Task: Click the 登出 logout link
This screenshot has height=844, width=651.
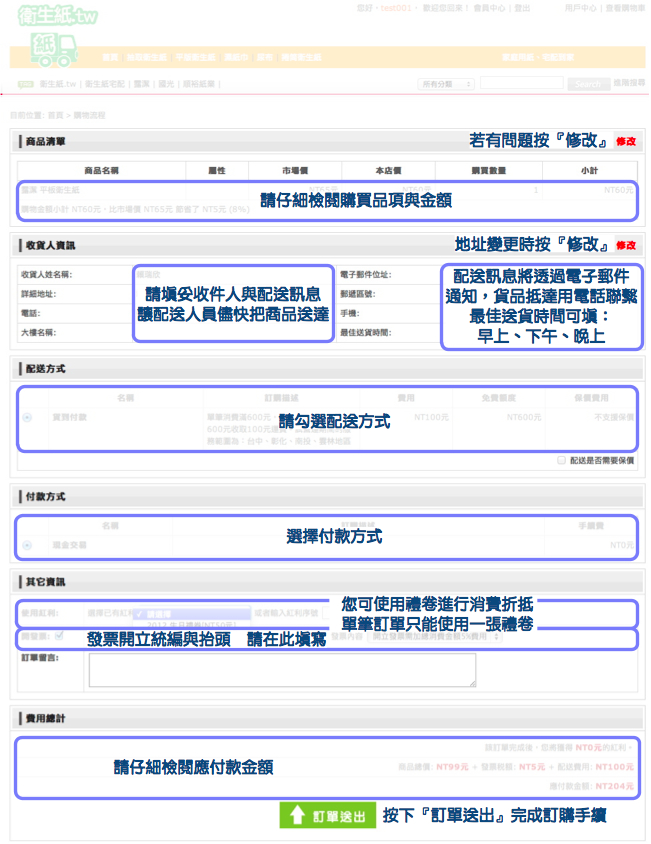Action: click(x=522, y=8)
